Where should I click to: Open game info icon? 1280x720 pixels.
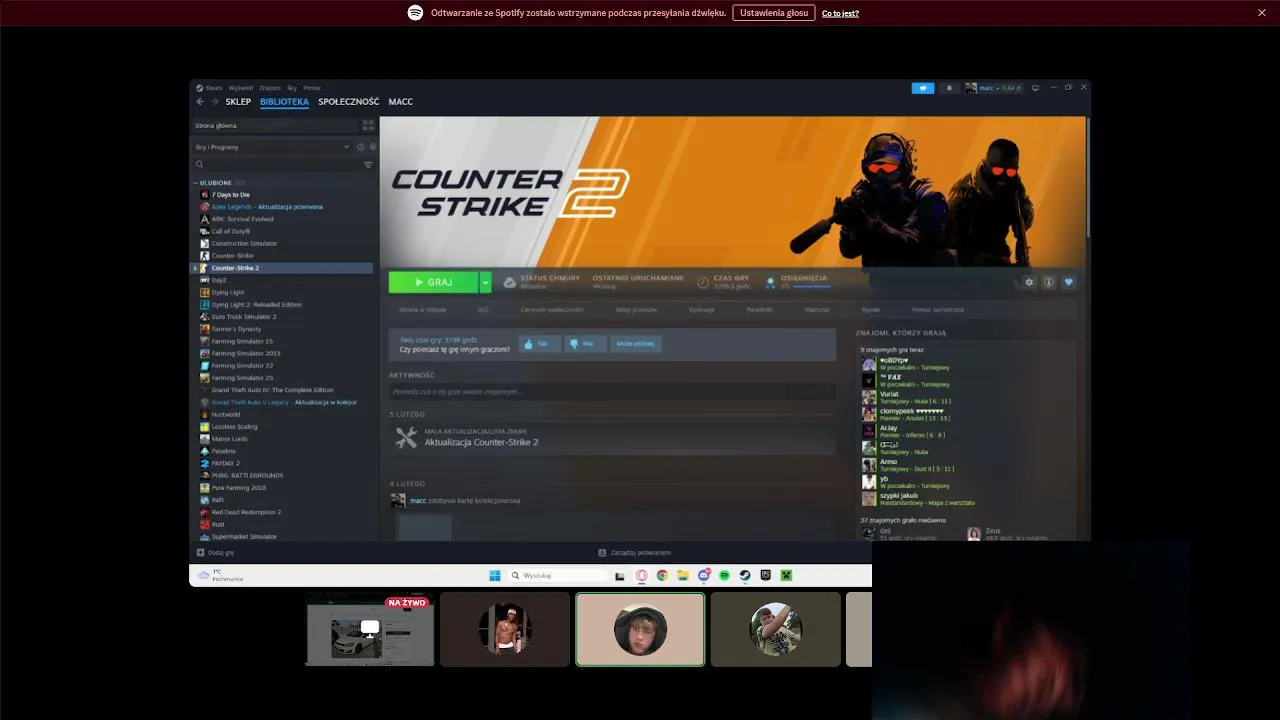pos(1049,283)
